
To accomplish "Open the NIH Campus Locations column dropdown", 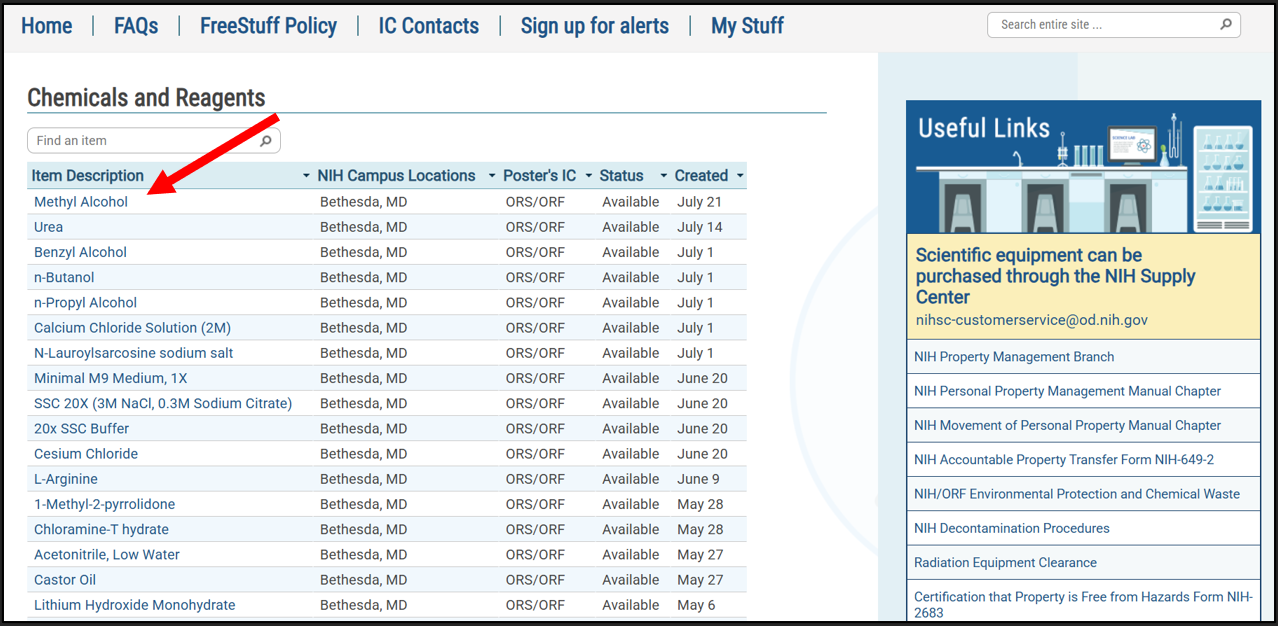I will [x=492, y=176].
